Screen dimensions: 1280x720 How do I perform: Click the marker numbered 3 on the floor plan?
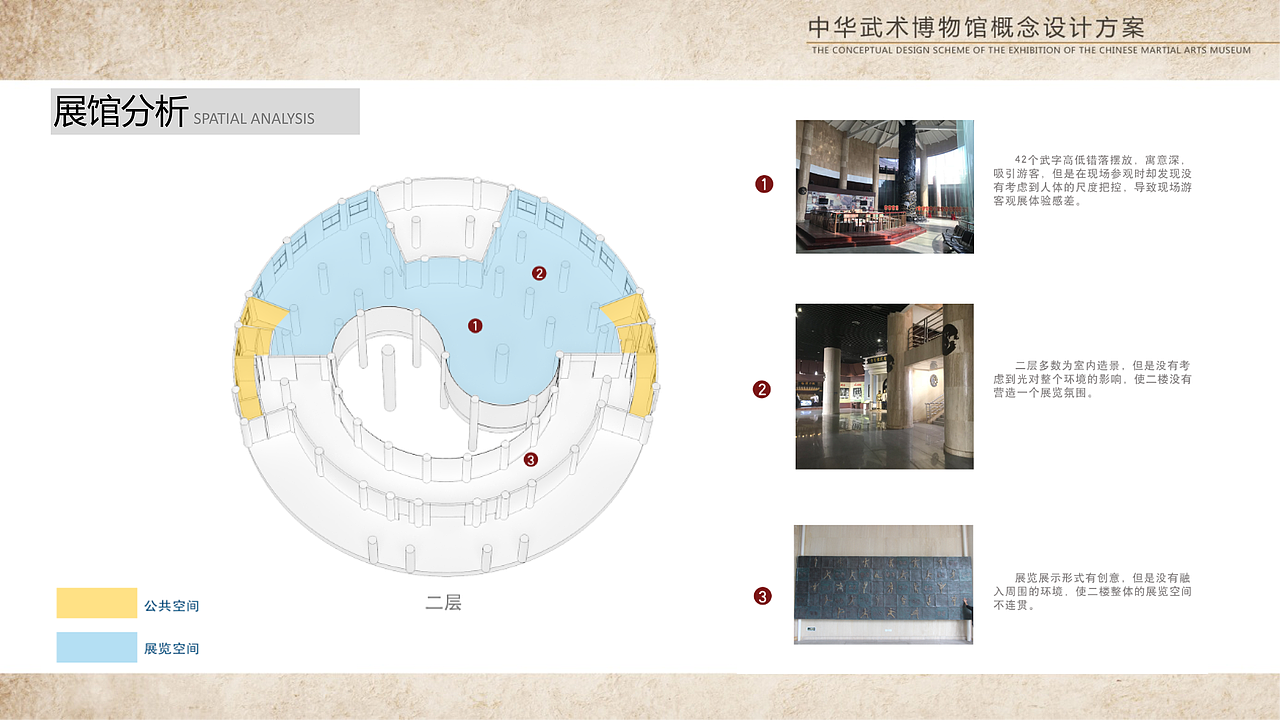pyautogui.click(x=531, y=460)
